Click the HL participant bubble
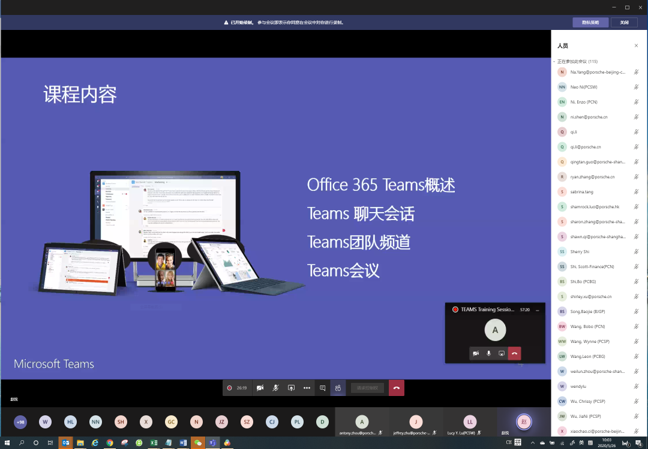Image resolution: width=648 pixels, height=449 pixels. [71, 422]
